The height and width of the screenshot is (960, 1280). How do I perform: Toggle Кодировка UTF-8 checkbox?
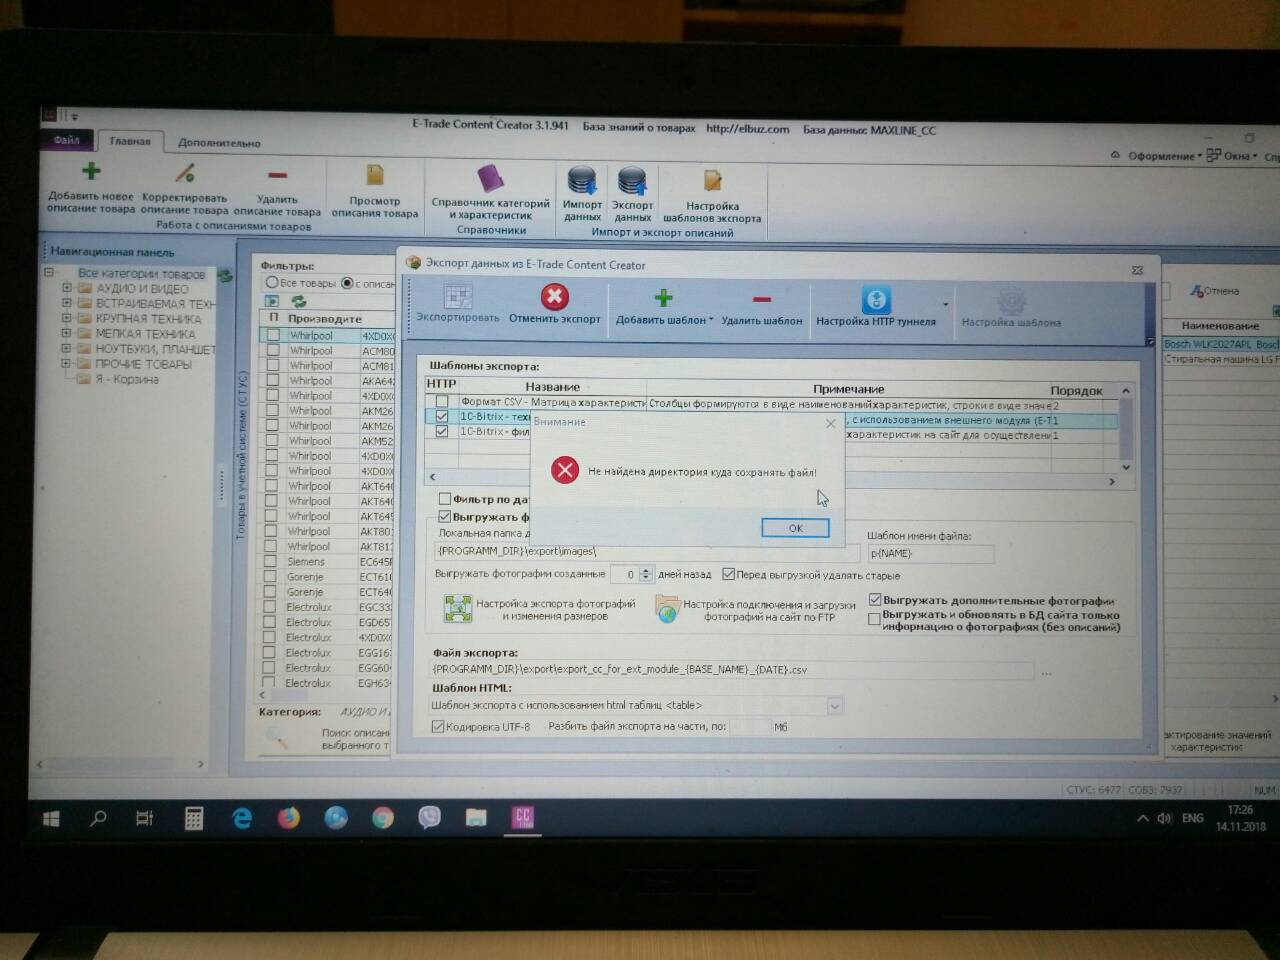click(x=437, y=727)
